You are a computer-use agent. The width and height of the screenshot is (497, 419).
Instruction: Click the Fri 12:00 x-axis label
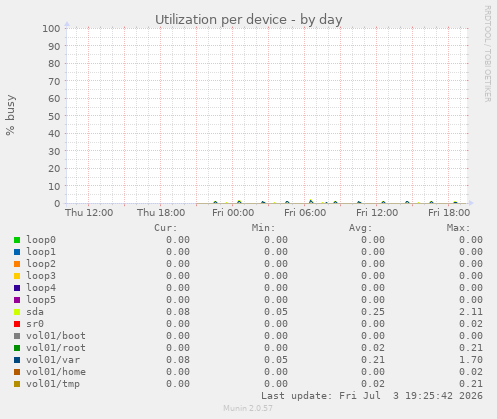tap(377, 213)
